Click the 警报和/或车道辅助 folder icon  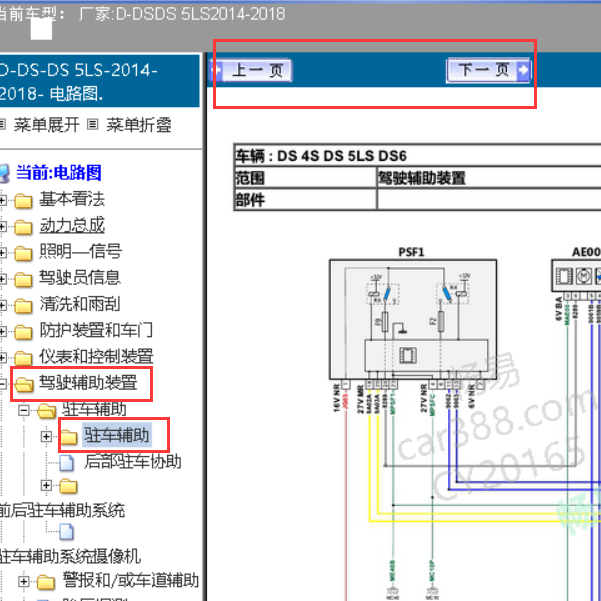(x=46, y=582)
